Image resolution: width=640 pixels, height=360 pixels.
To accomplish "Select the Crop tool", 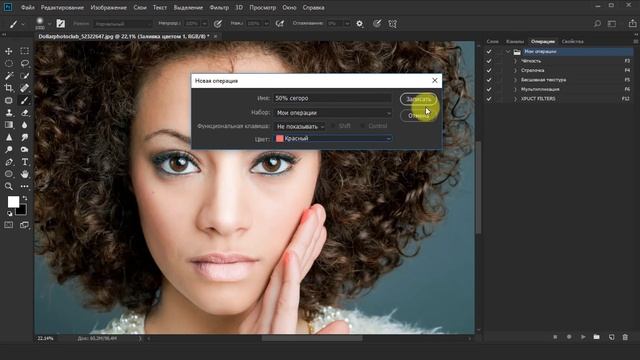I will click(9, 88).
